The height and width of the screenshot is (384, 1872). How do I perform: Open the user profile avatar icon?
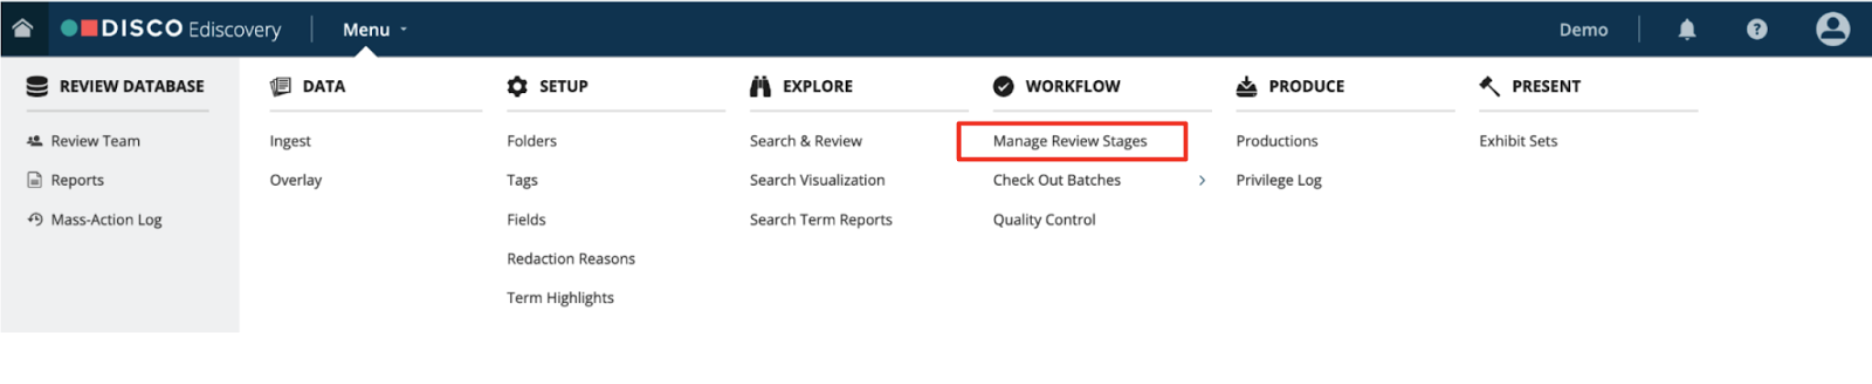coord(1833,29)
